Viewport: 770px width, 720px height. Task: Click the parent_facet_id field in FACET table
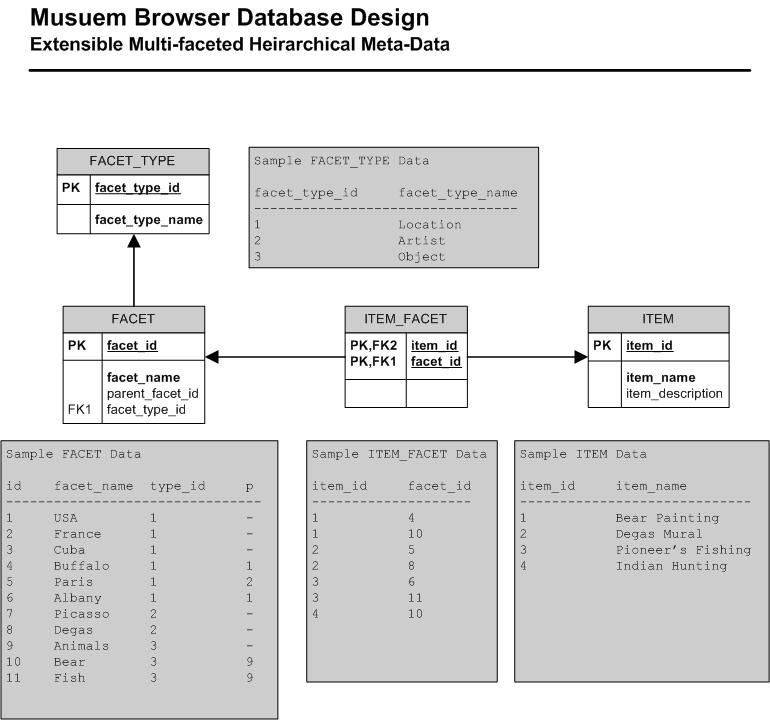pyautogui.click(x=153, y=393)
